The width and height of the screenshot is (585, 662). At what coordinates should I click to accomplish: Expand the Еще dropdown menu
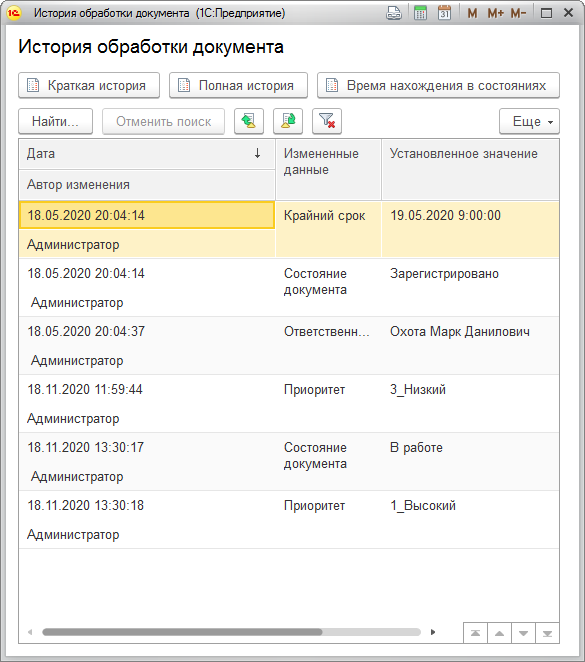click(529, 121)
